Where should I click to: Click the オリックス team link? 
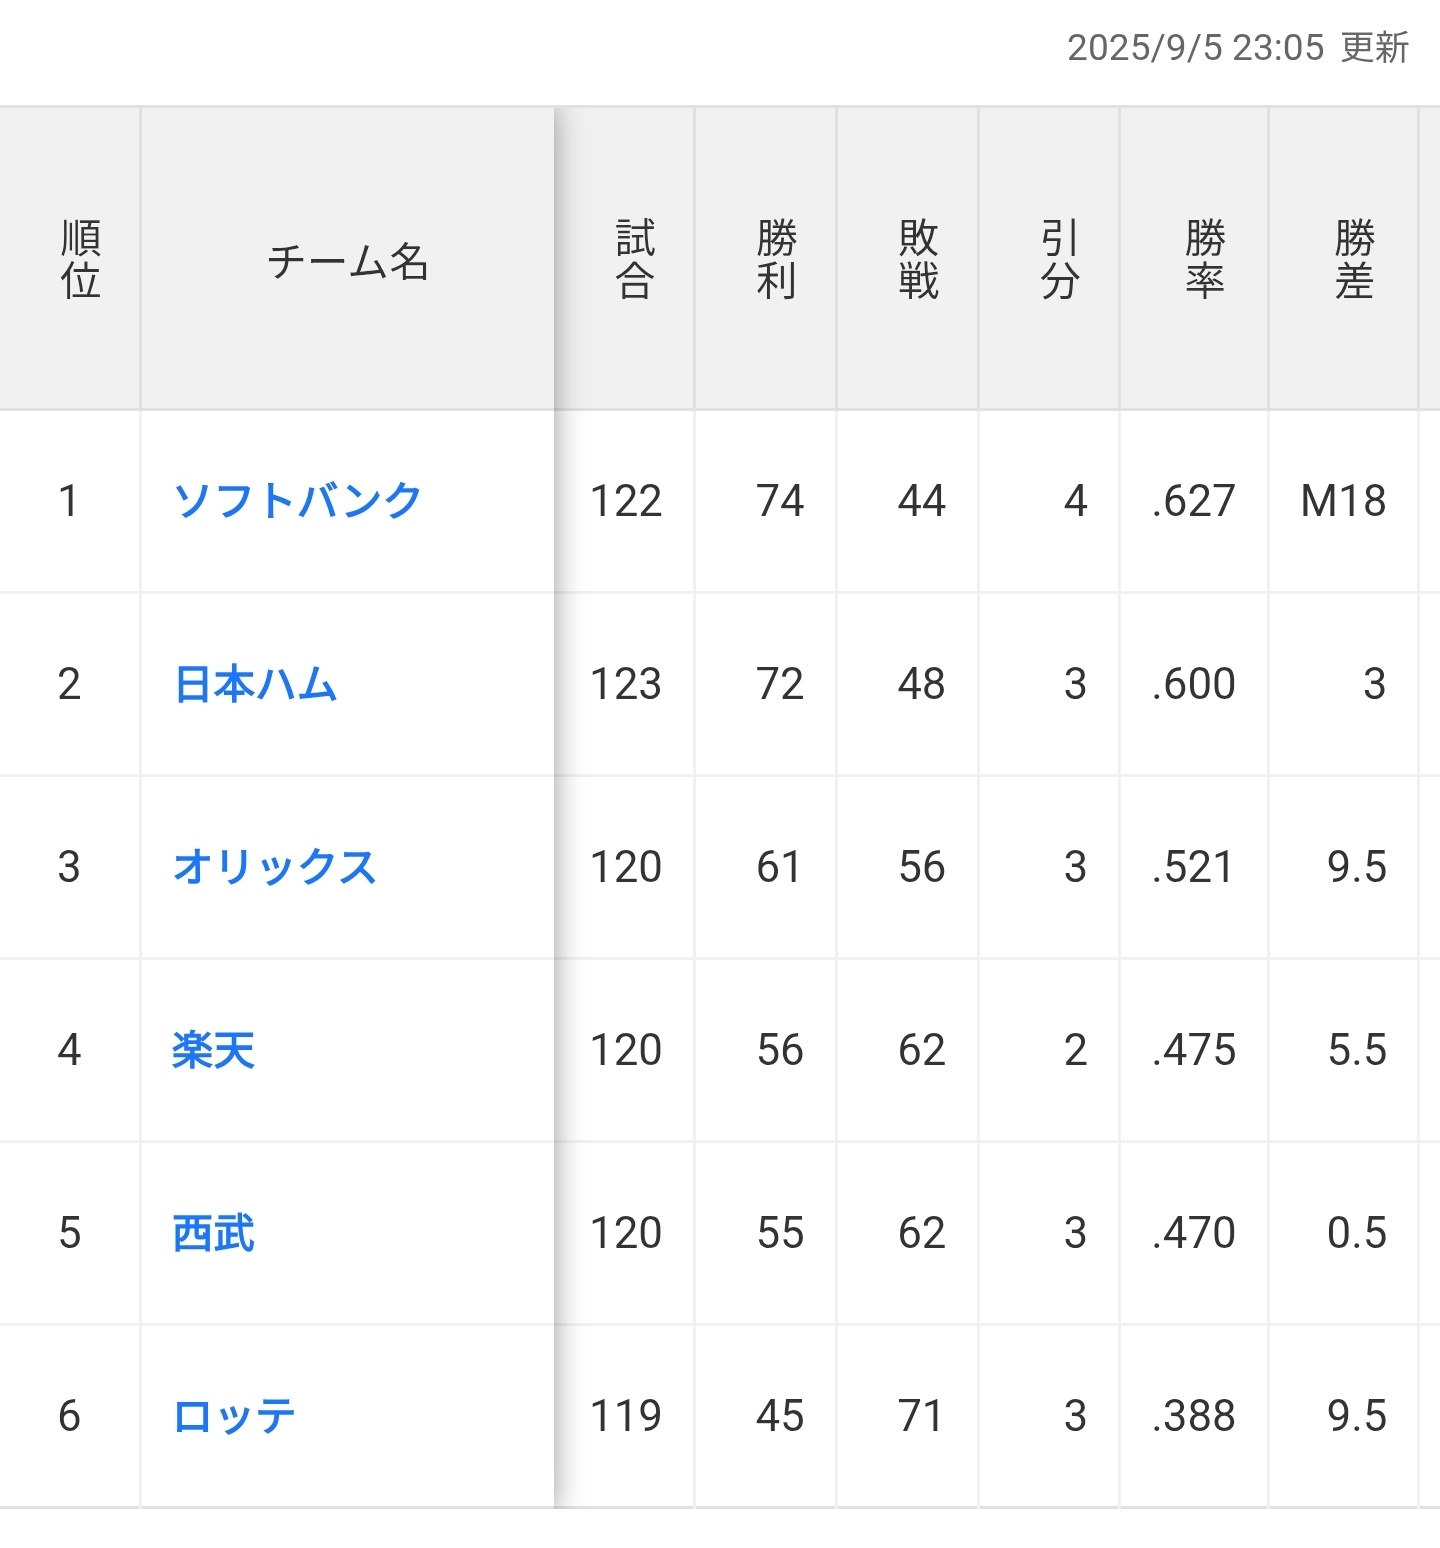click(x=275, y=867)
